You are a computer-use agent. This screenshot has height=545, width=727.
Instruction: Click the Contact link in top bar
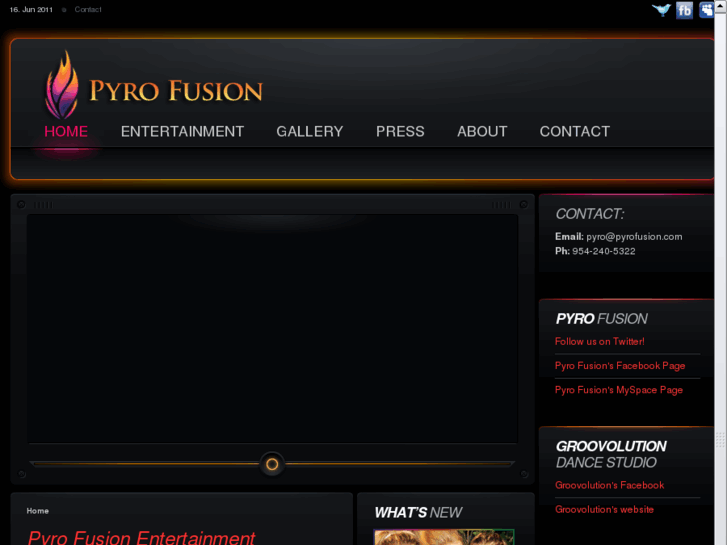pyautogui.click(x=88, y=9)
